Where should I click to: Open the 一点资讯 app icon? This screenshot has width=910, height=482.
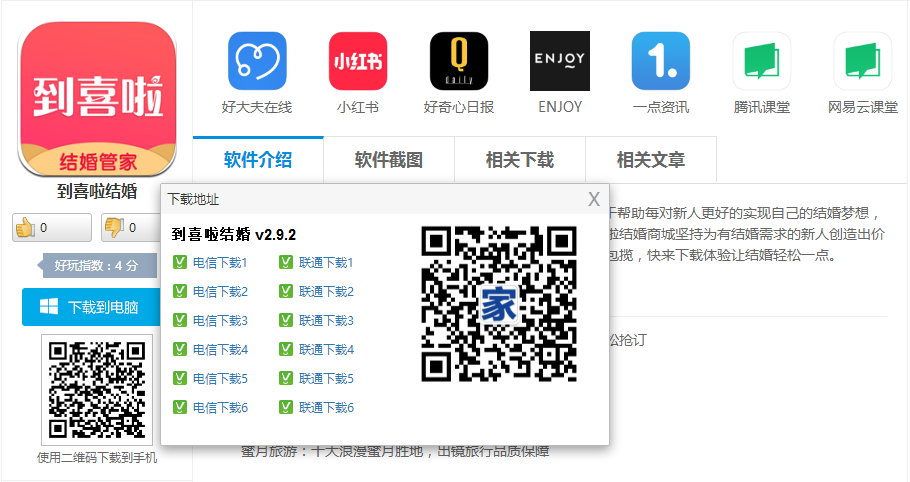click(660, 62)
